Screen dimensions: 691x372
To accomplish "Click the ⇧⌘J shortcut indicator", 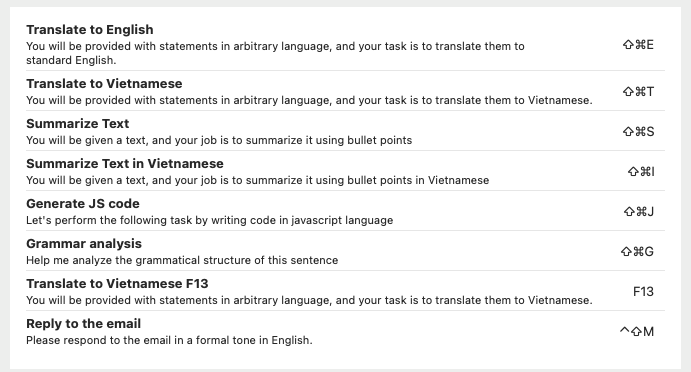I will click(x=639, y=212).
